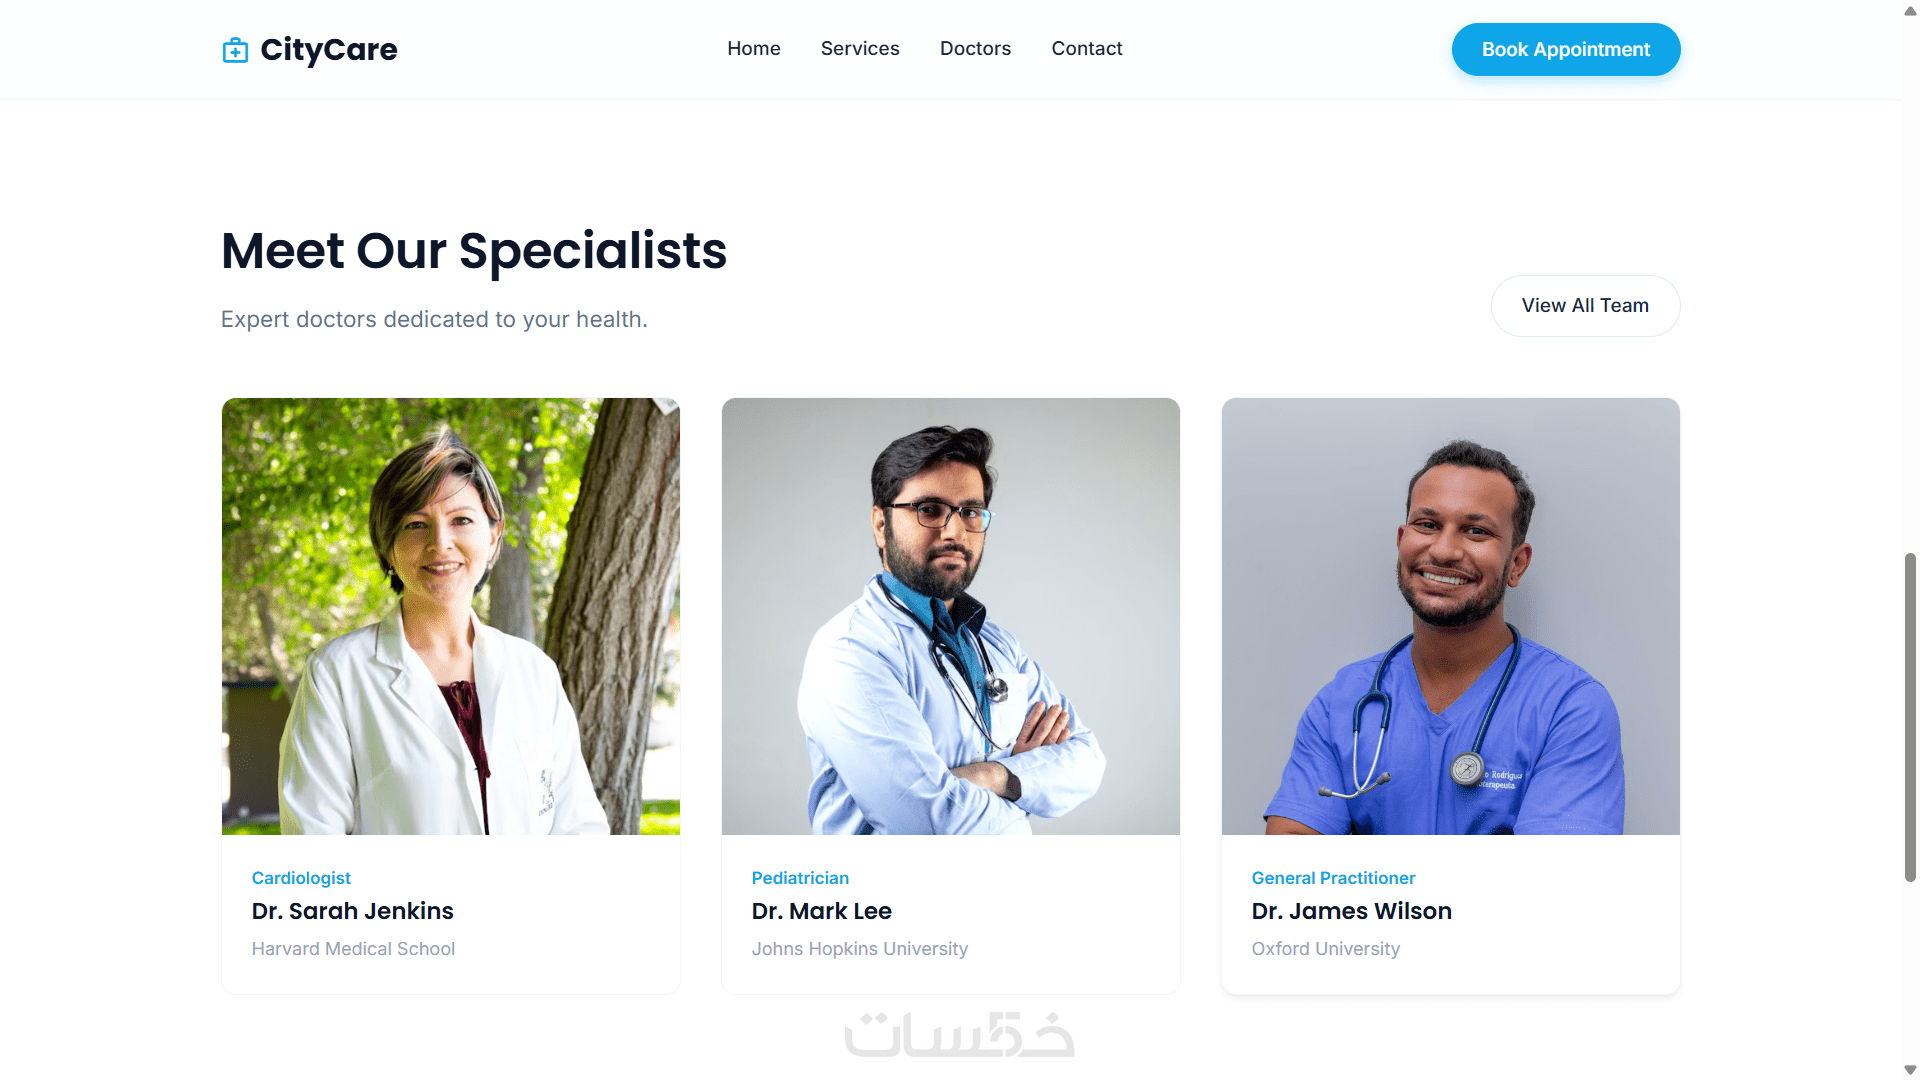Viewport: 1920px width, 1080px height.
Task: Click the Cardiologist specialty label
Action: (301, 878)
